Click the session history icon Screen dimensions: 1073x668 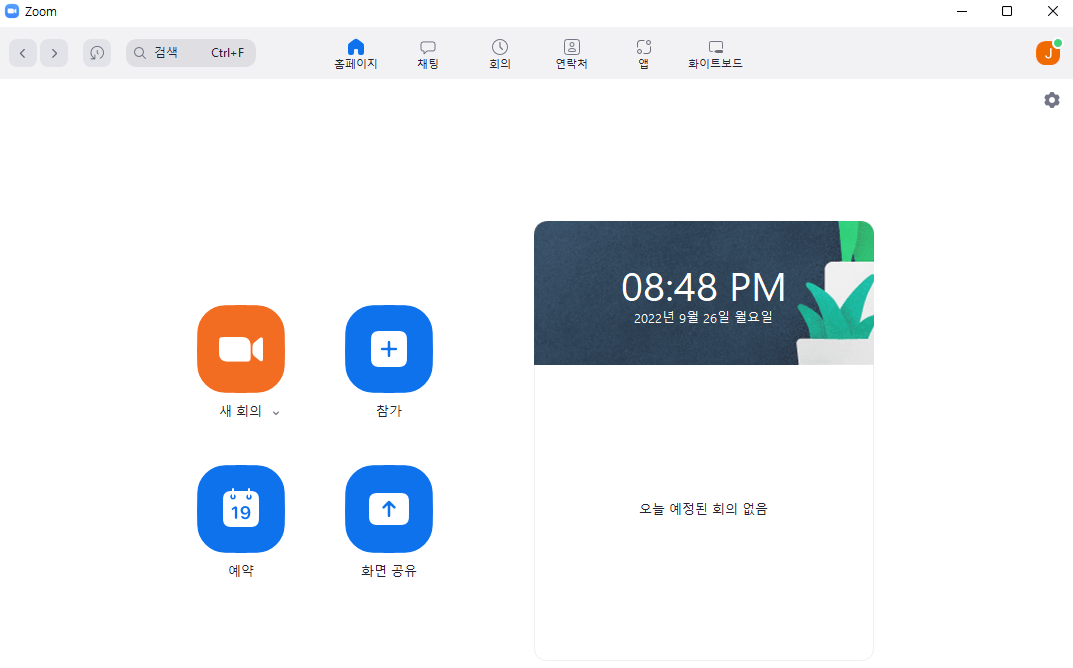95,53
